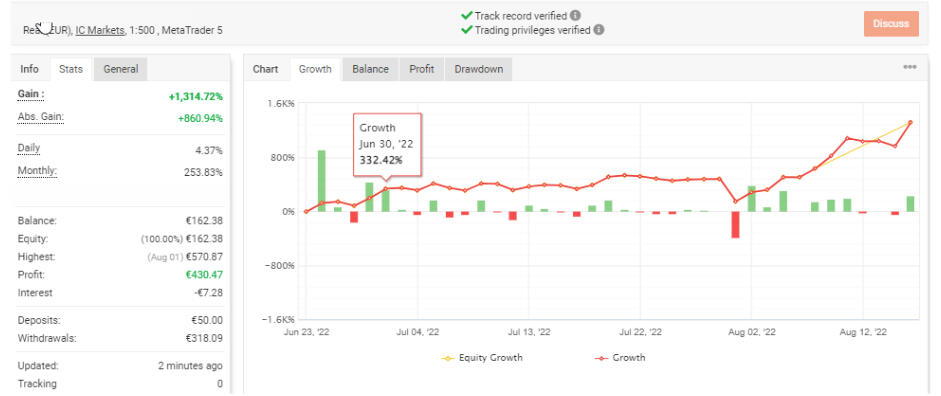Click info icon beside Track record verified

pos(576,16)
